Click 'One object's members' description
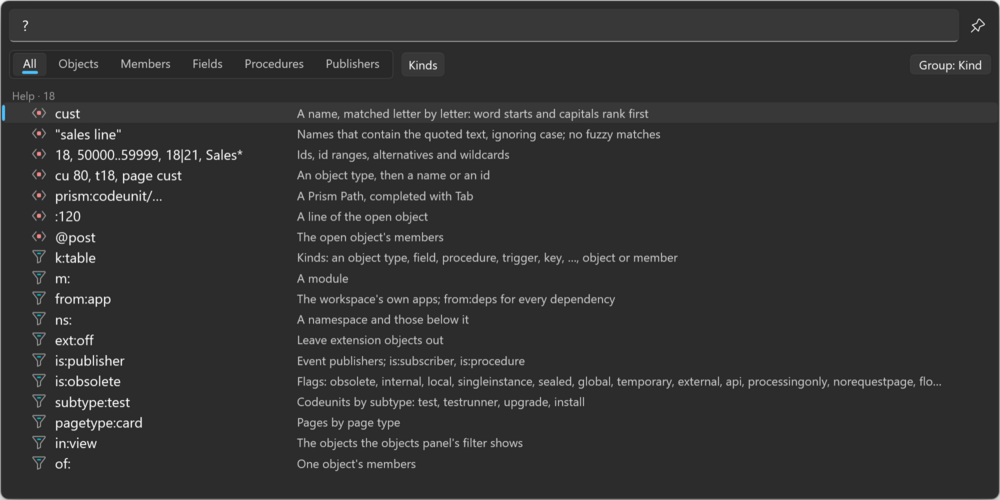This screenshot has height=500, width=1000. pos(356,464)
